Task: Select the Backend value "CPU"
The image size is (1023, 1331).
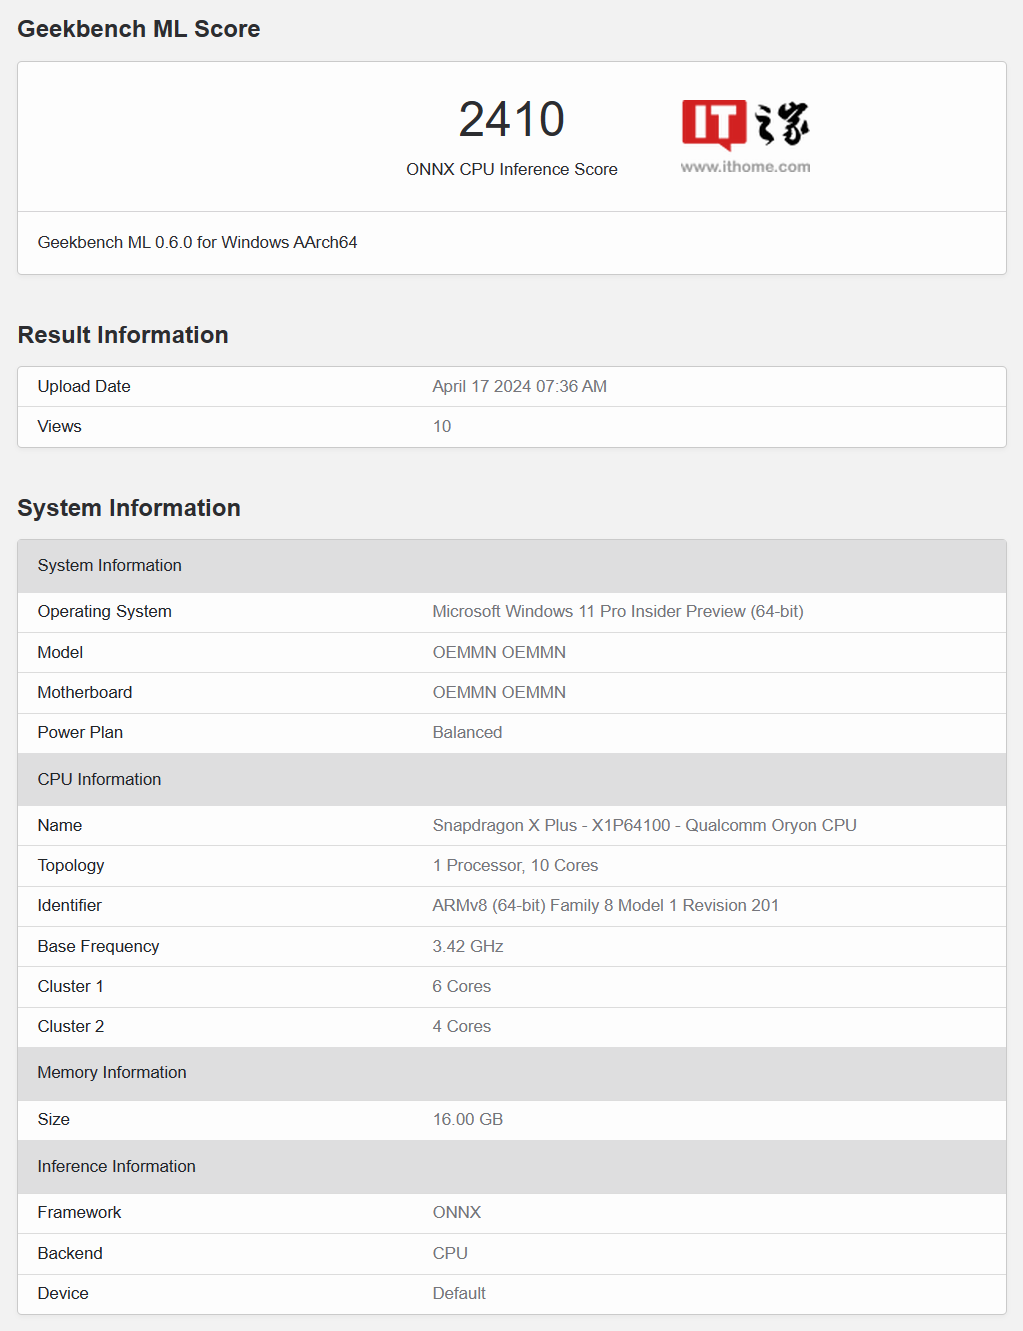Action: 450,1254
